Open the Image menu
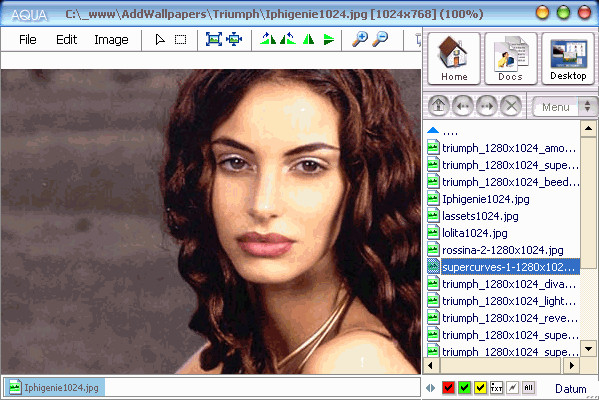The height and width of the screenshot is (400, 599). [111, 40]
